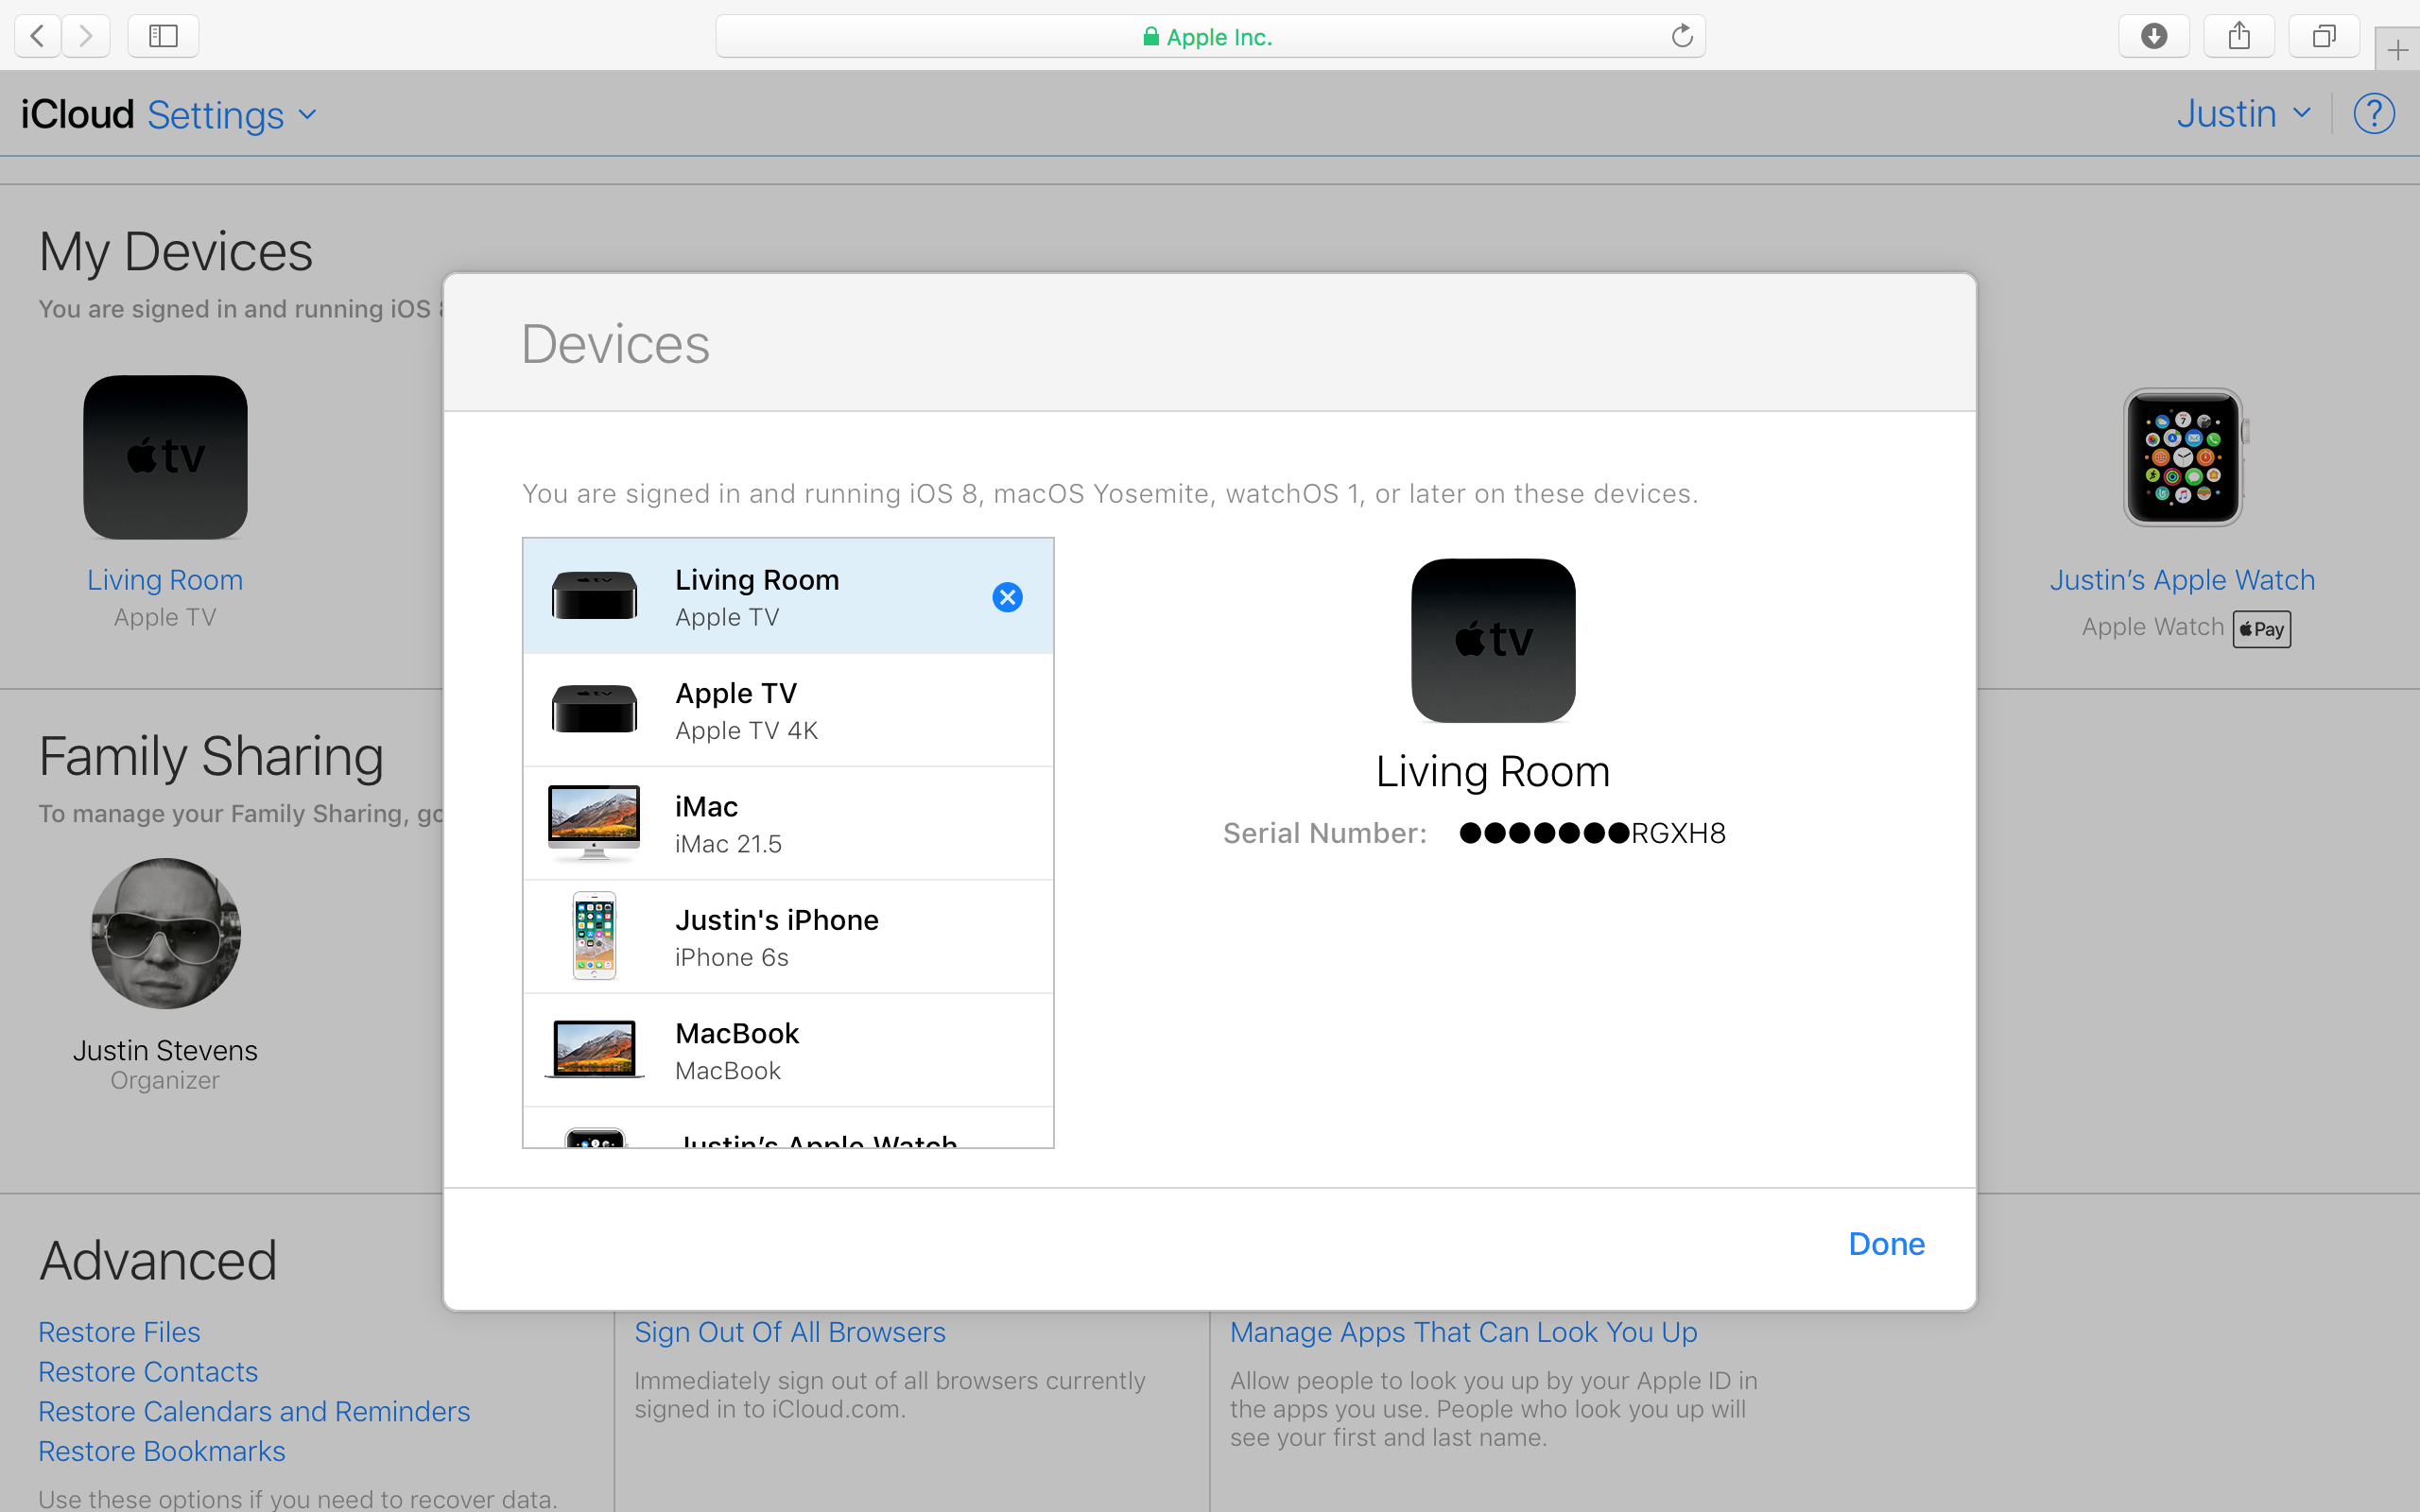Open a new tab with plus
The height and width of the screenshot is (1512, 2420).
point(2398,50)
